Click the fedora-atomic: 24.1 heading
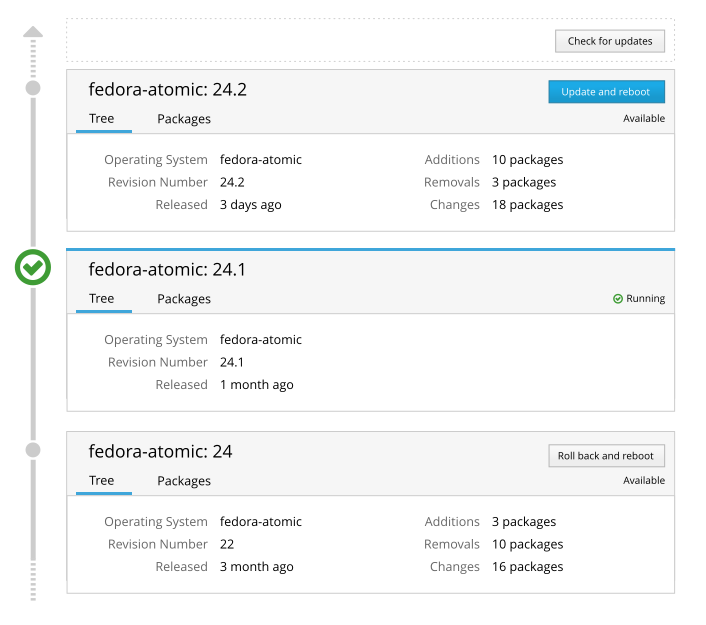 click(x=167, y=269)
